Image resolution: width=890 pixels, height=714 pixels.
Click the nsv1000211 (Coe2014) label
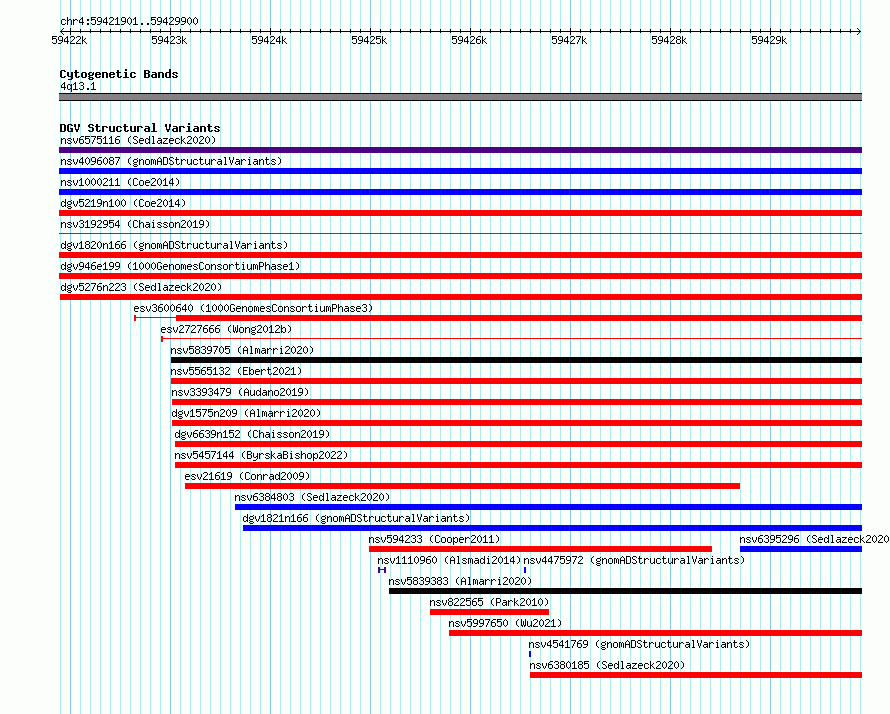pyautogui.click(x=120, y=182)
